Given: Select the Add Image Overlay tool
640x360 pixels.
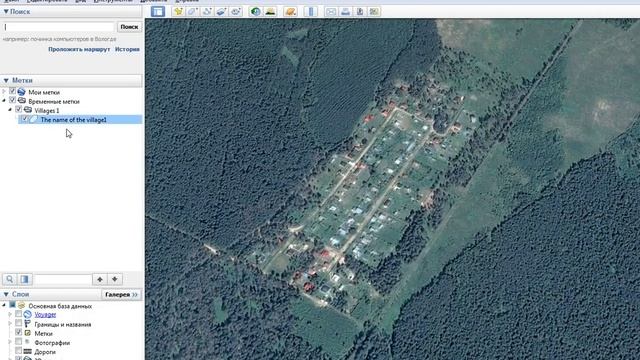Looking at the screenshot, I should click(221, 11).
